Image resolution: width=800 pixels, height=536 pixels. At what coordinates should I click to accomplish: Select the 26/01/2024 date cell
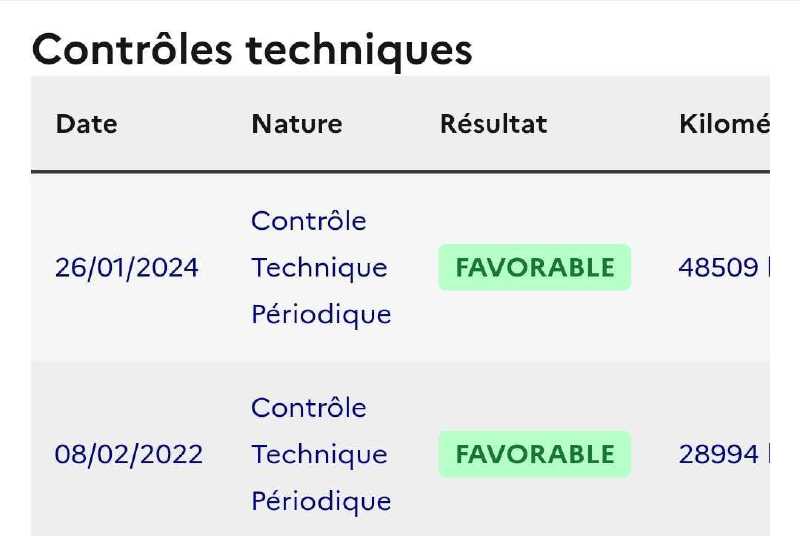pyautogui.click(x=127, y=268)
